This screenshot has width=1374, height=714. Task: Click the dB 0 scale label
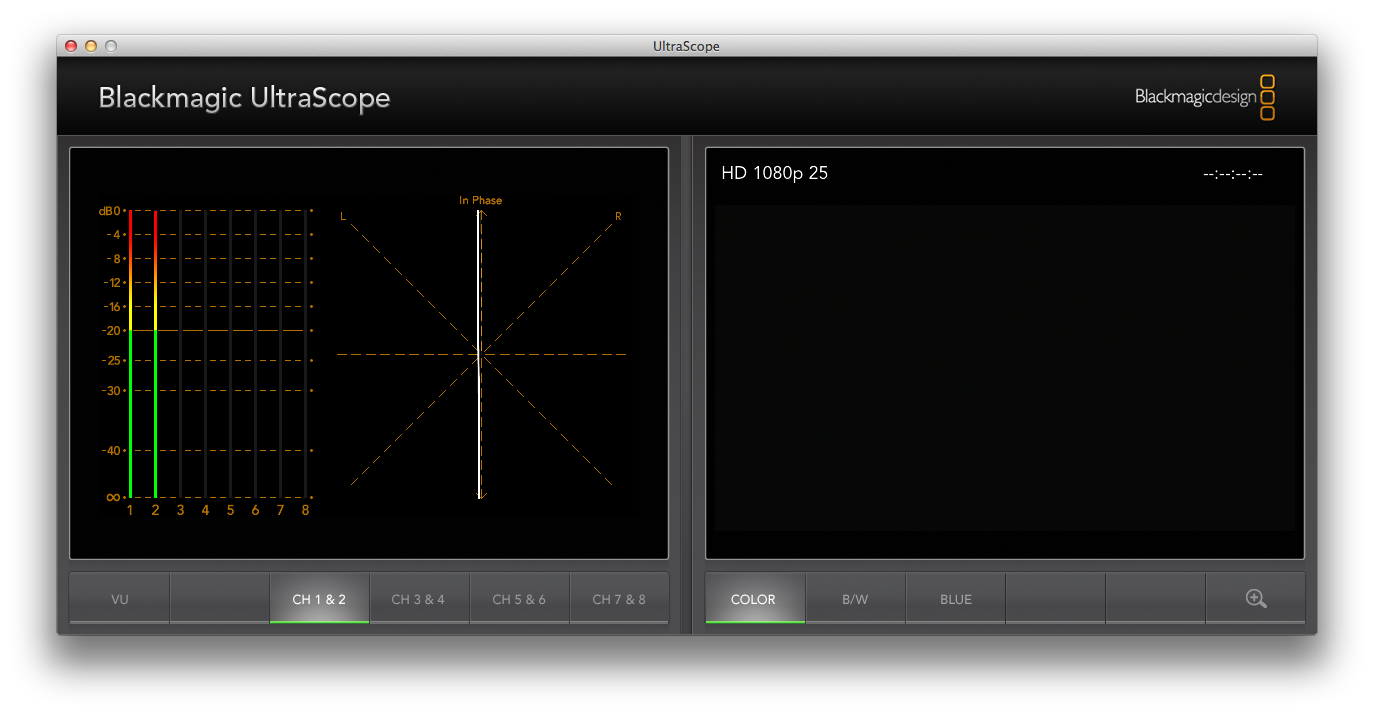coord(109,211)
